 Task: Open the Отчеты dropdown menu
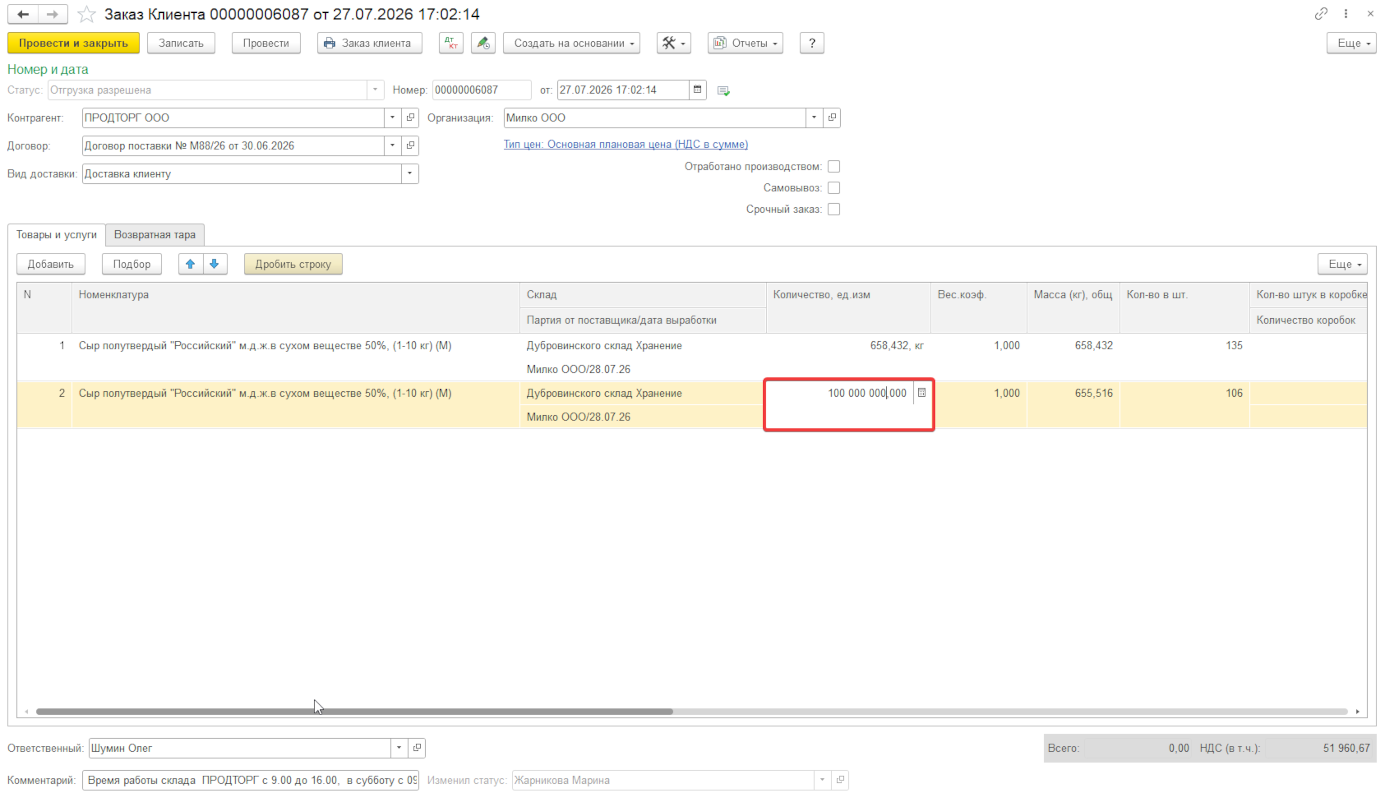(x=745, y=43)
